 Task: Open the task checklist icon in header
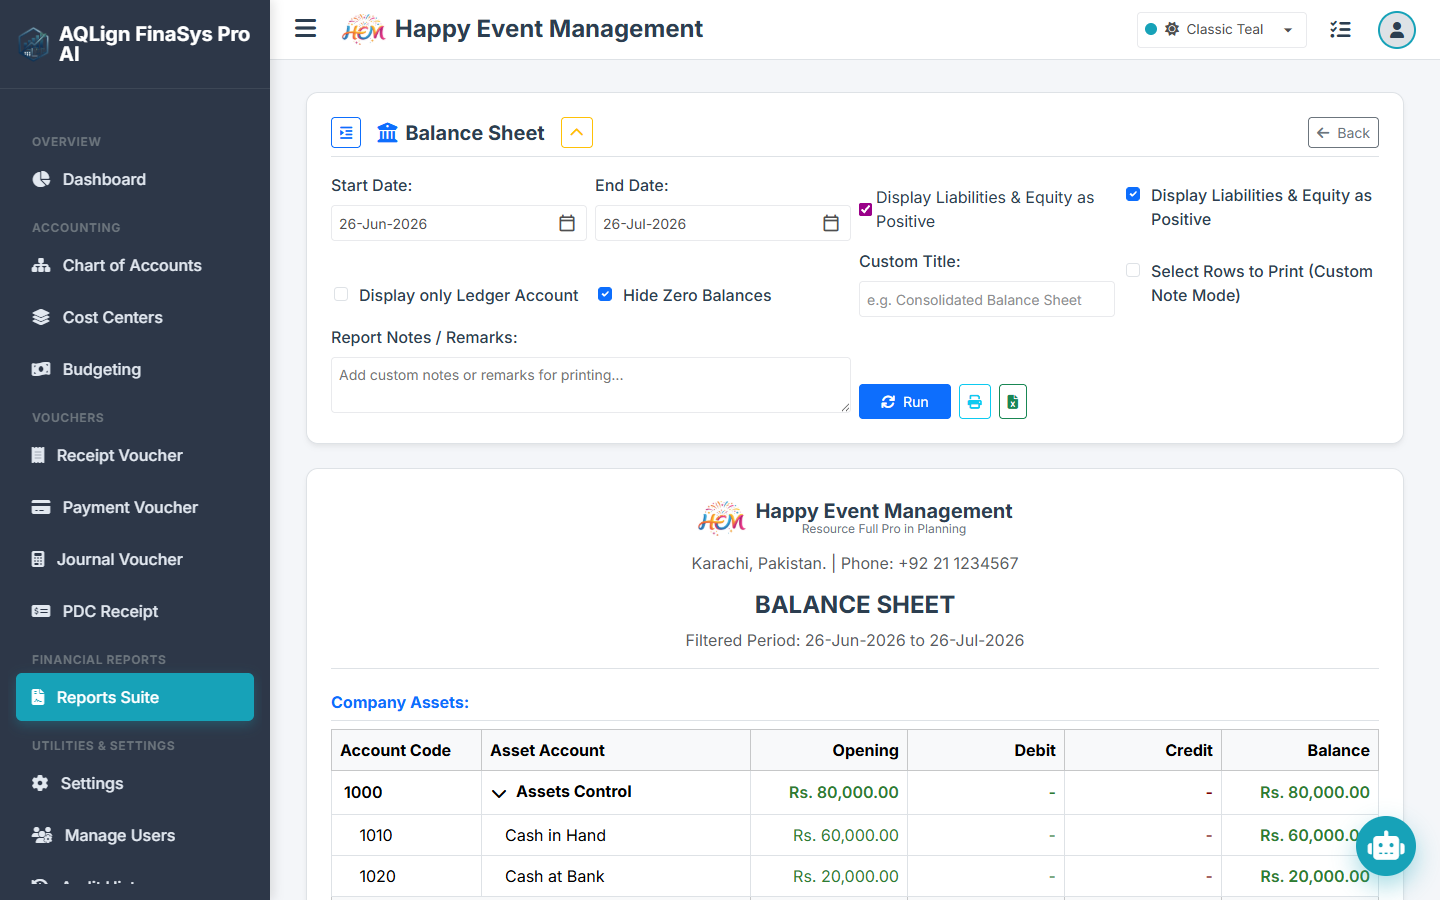point(1340,30)
